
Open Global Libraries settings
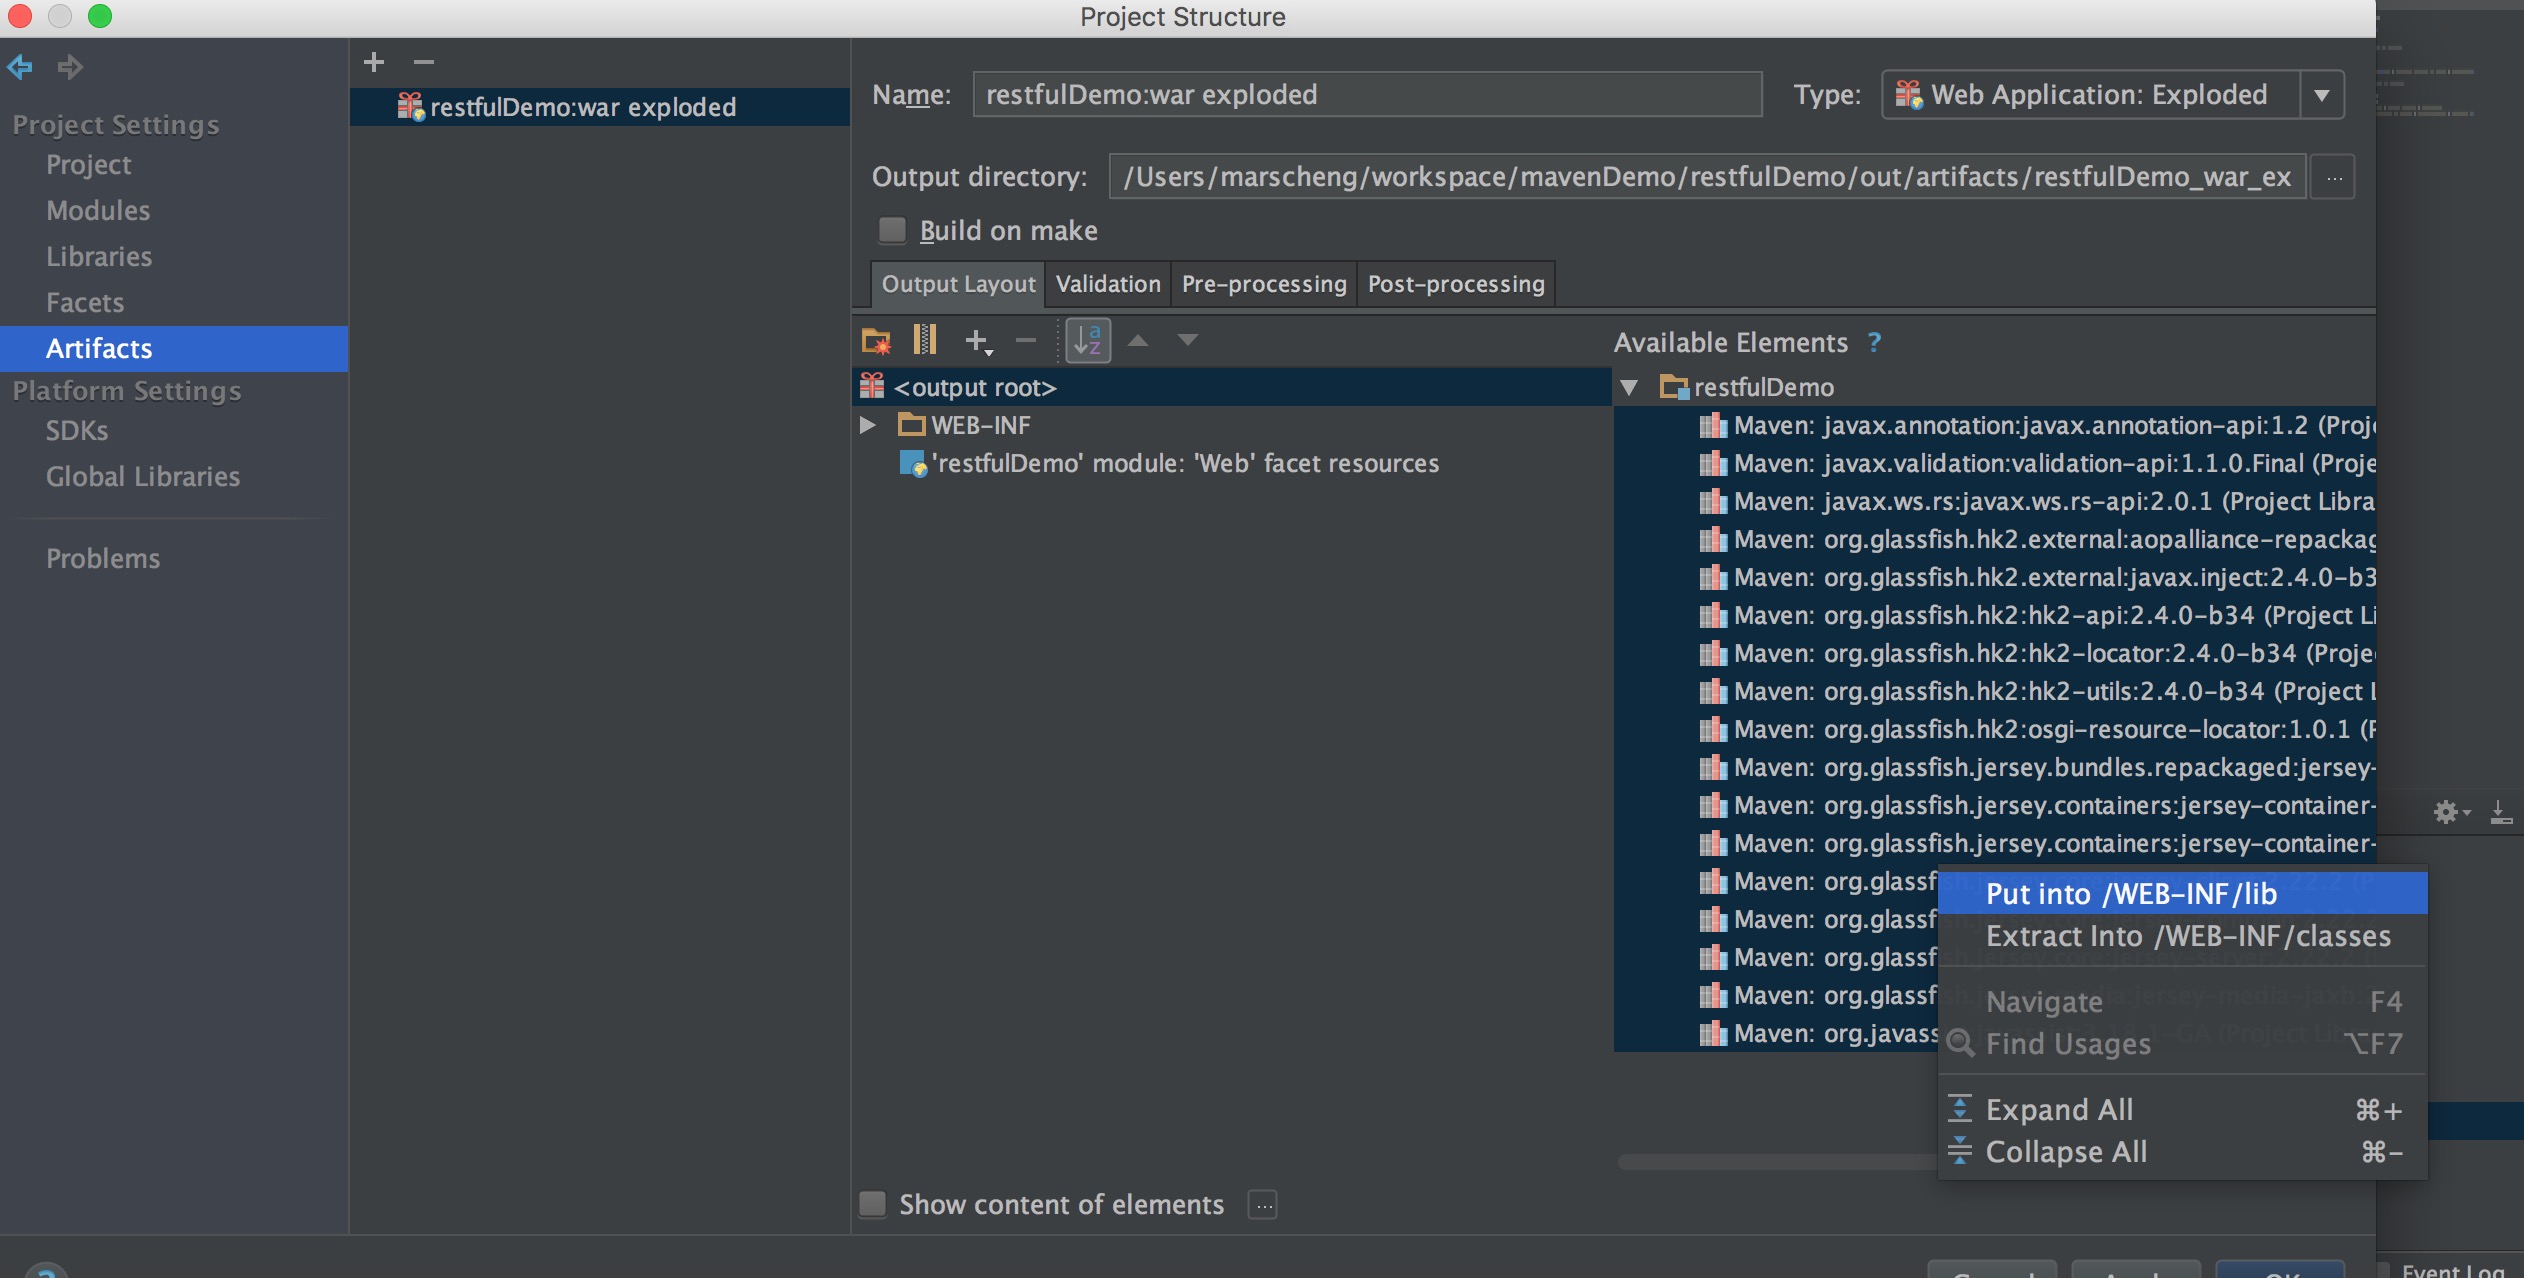pos(143,477)
